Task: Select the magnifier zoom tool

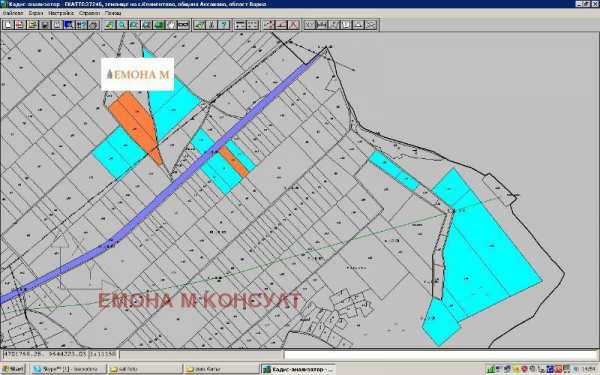Action: 122,25
